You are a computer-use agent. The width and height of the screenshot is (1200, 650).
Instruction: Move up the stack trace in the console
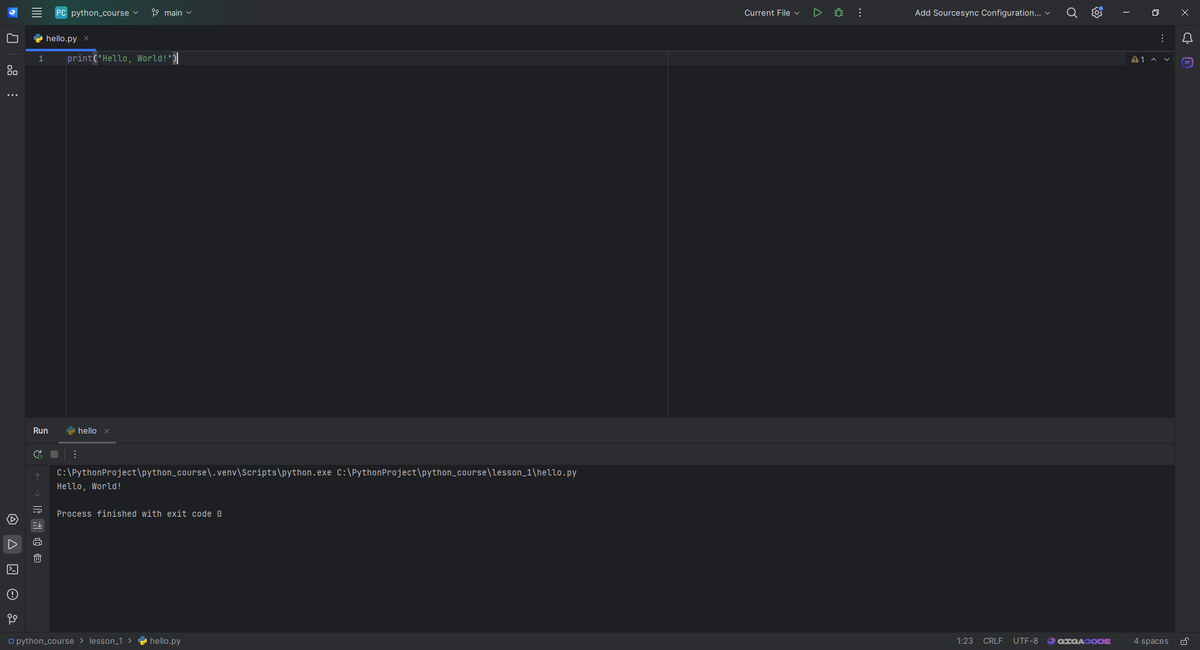point(37,476)
